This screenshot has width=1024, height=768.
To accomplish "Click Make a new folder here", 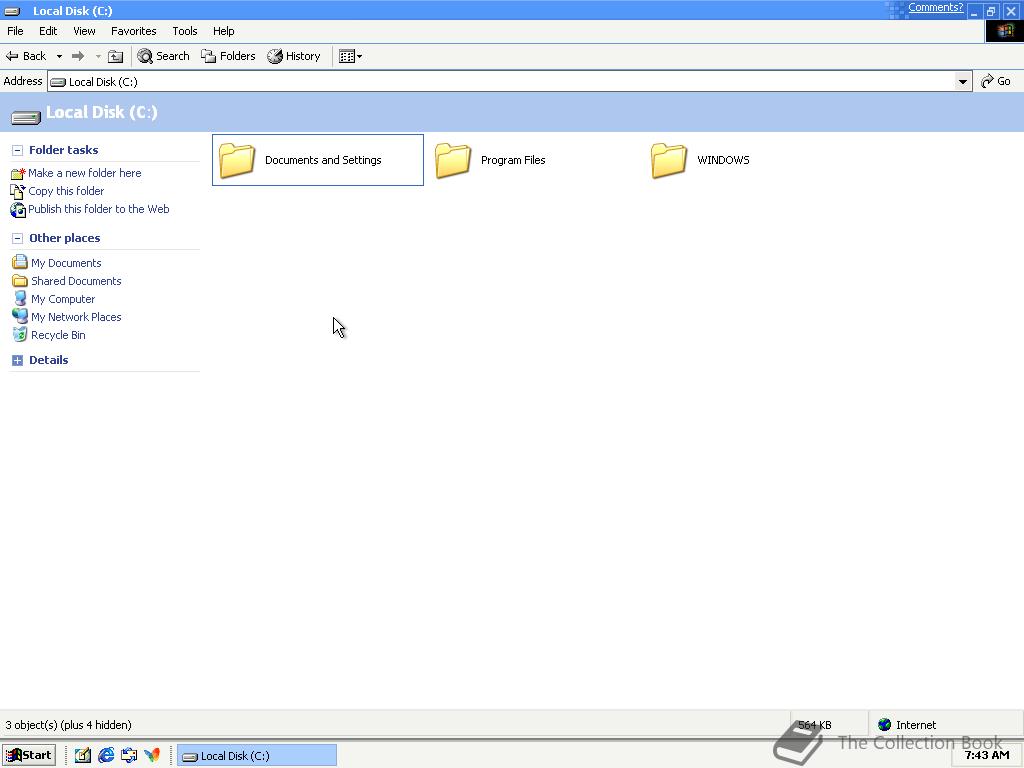I will pyautogui.click(x=84, y=173).
